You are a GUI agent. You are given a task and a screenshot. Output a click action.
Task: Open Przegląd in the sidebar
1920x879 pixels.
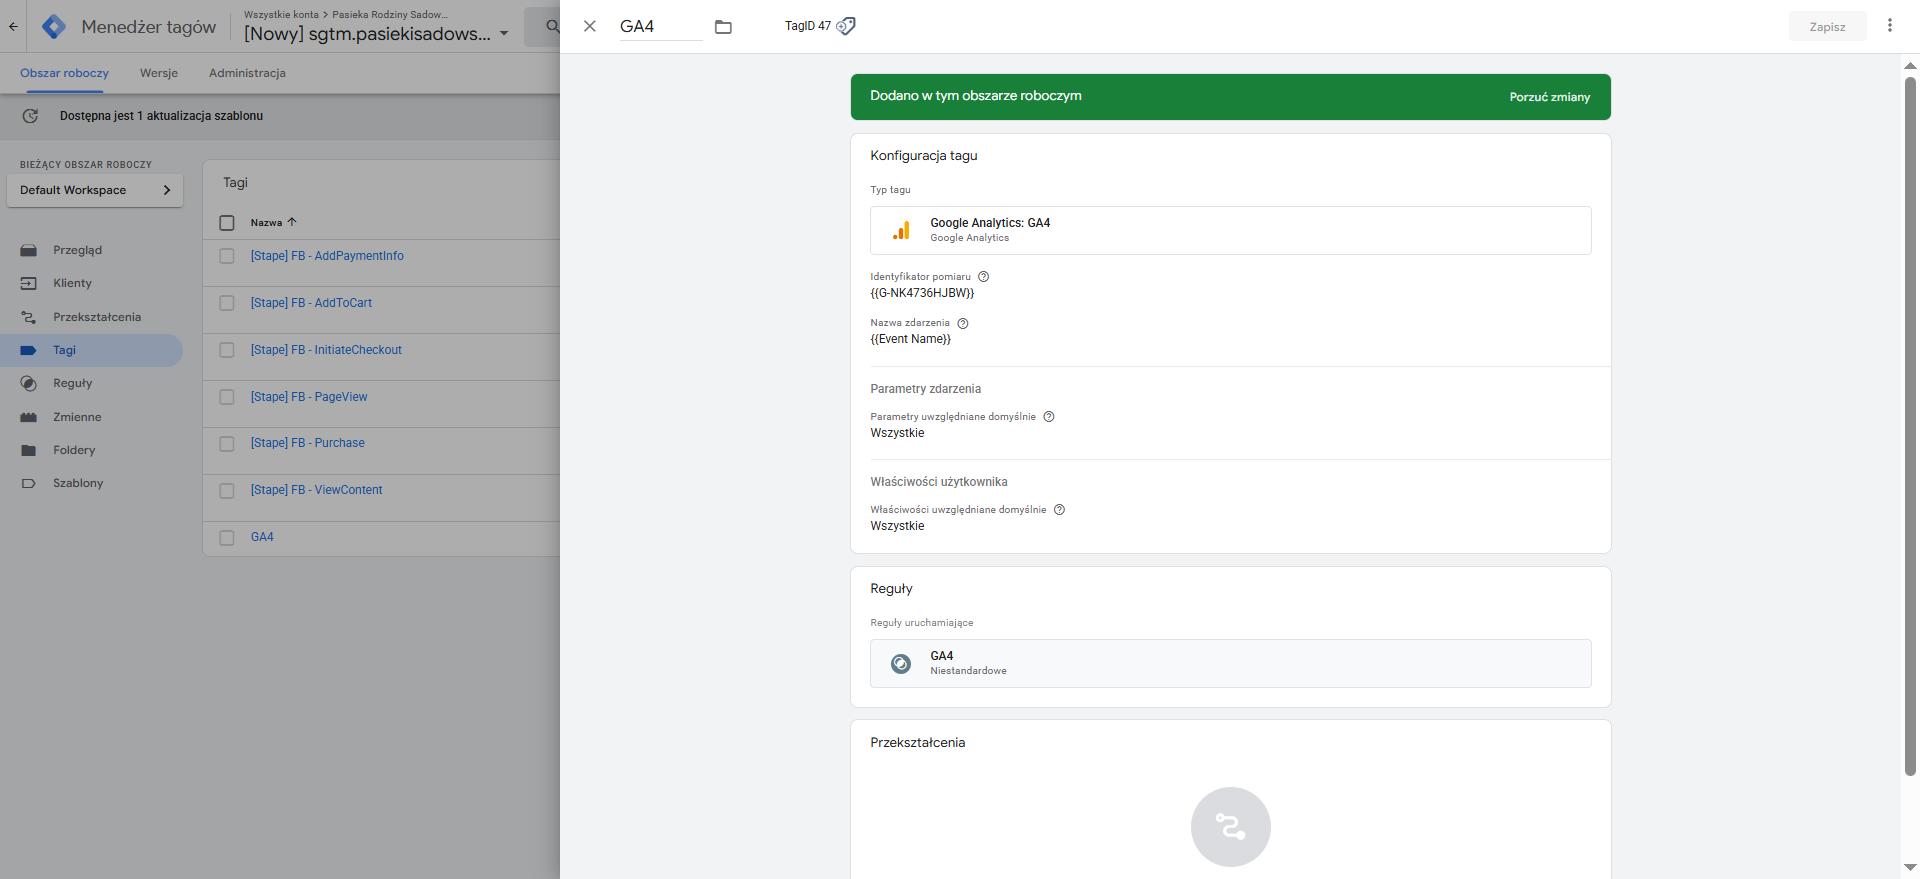point(77,250)
